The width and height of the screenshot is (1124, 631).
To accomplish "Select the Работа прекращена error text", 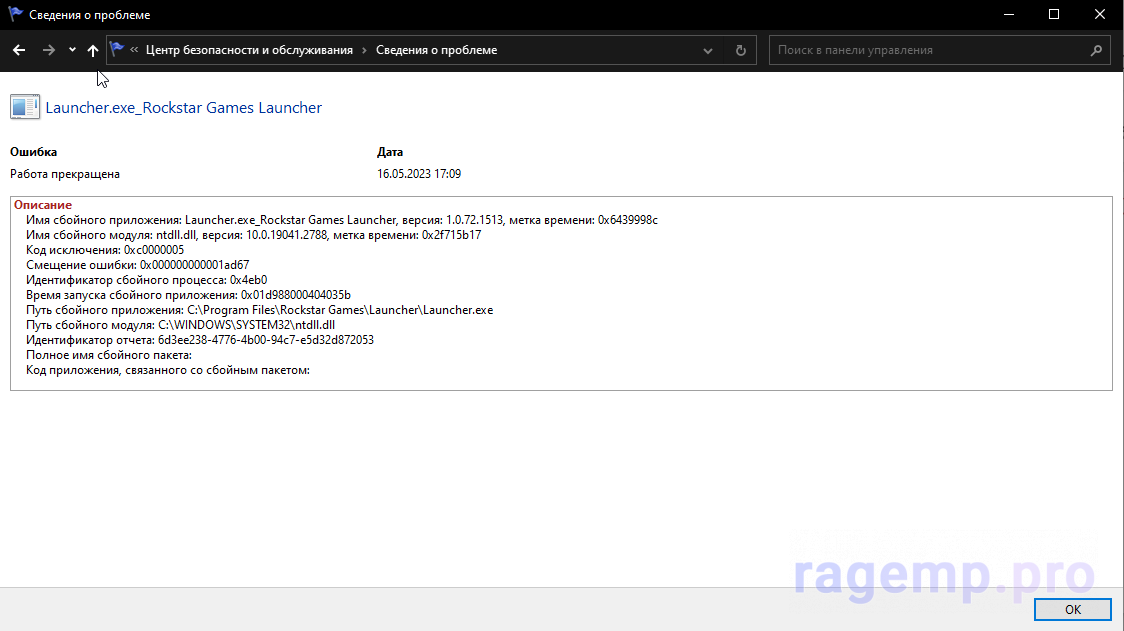I will (65, 174).
